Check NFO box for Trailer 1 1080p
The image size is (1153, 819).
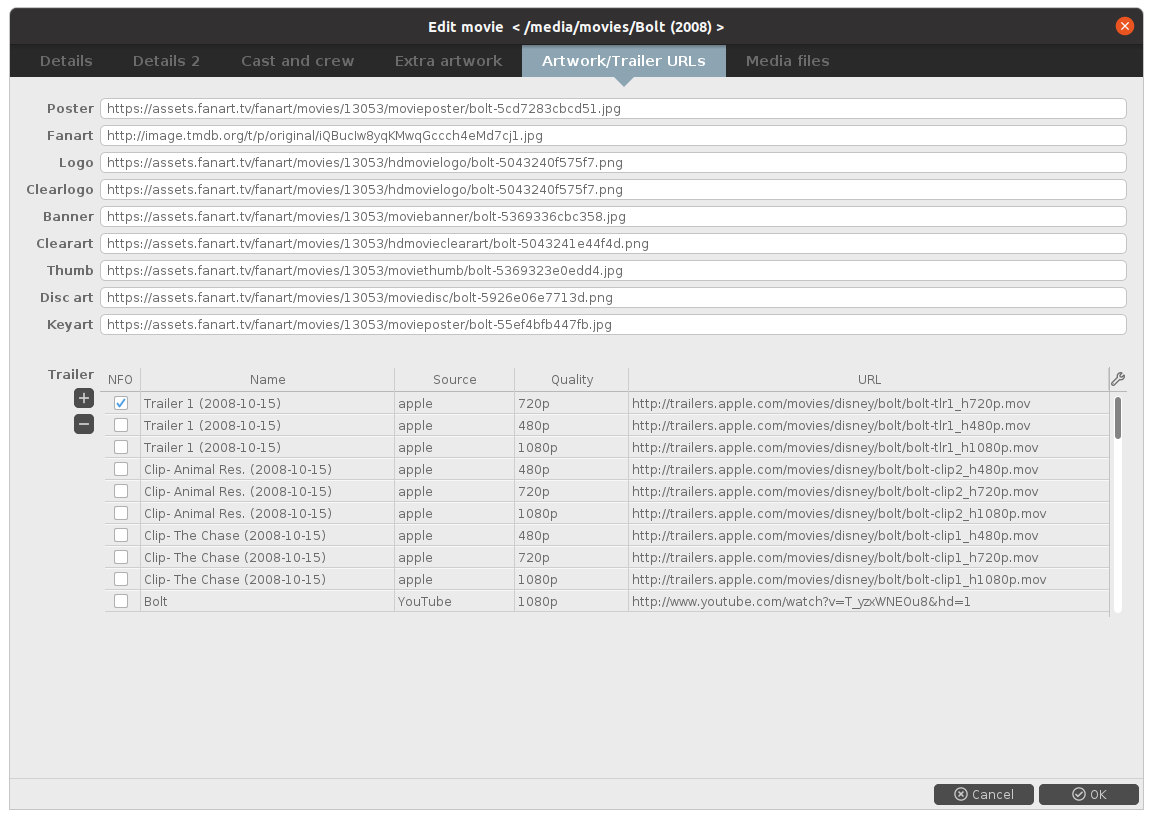coord(121,447)
